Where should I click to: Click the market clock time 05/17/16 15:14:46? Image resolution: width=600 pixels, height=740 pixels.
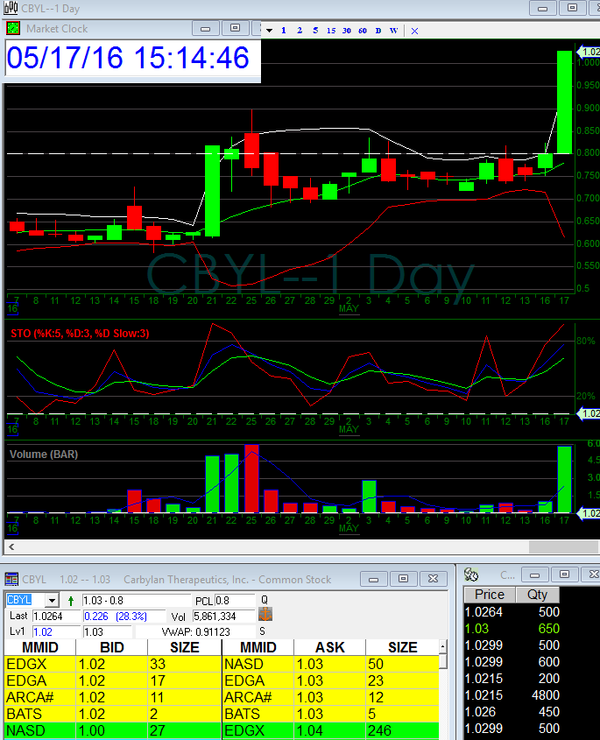click(x=128, y=58)
